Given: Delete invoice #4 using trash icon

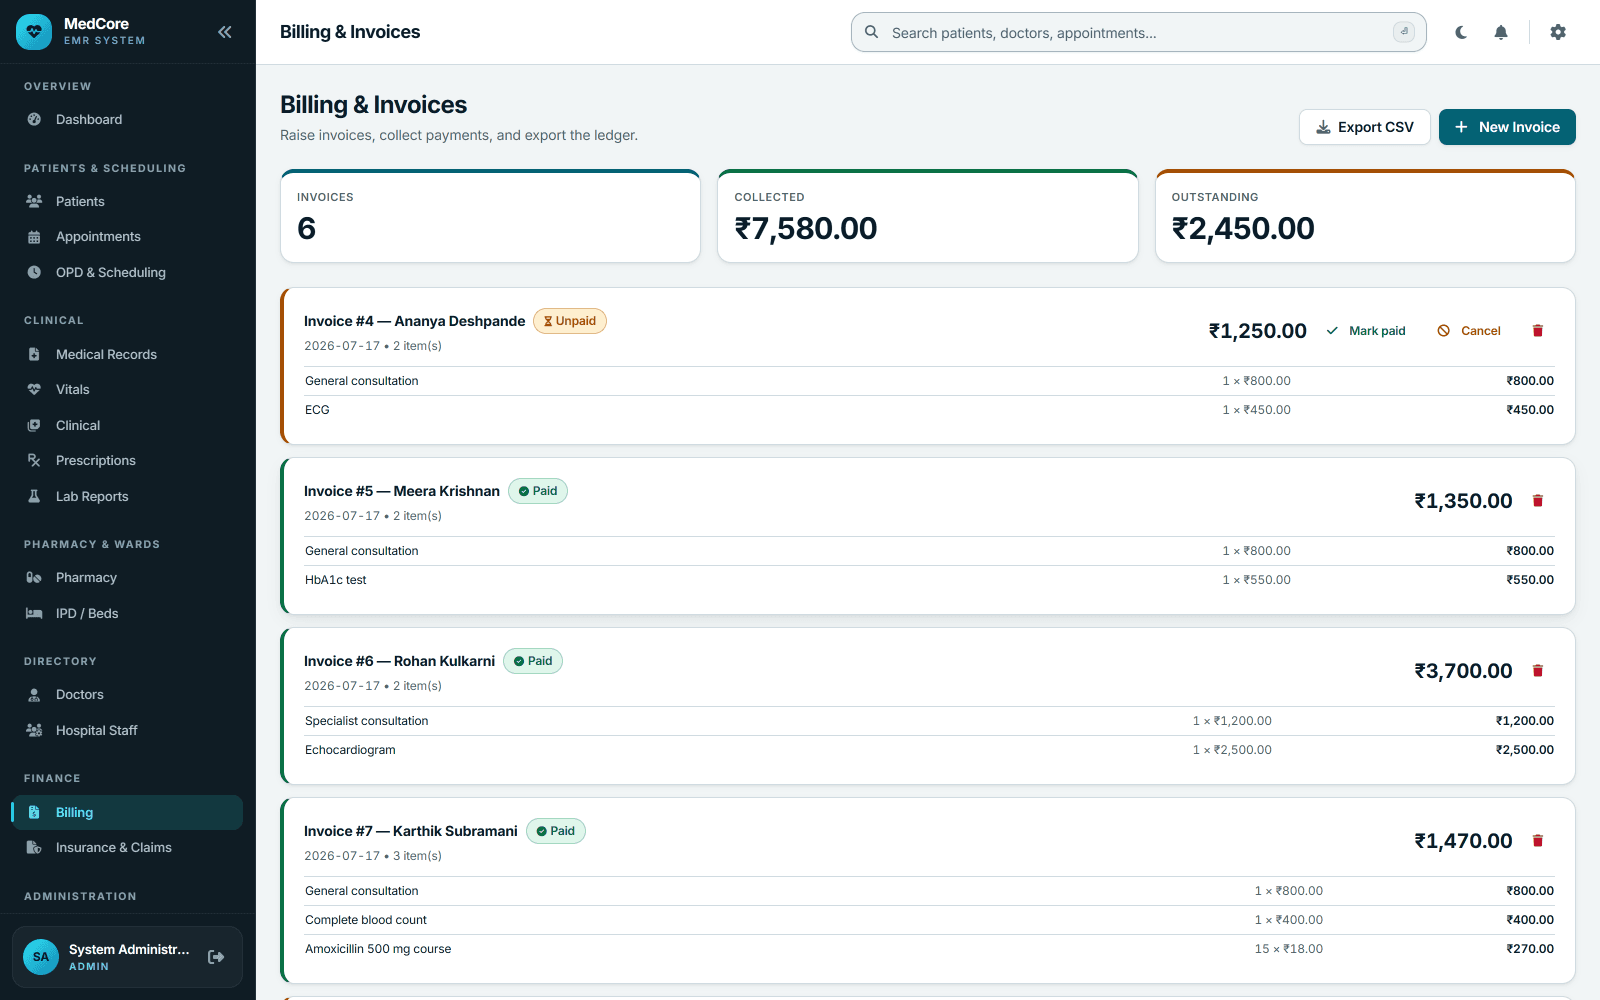Looking at the screenshot, I should (x=1538, y=331).
